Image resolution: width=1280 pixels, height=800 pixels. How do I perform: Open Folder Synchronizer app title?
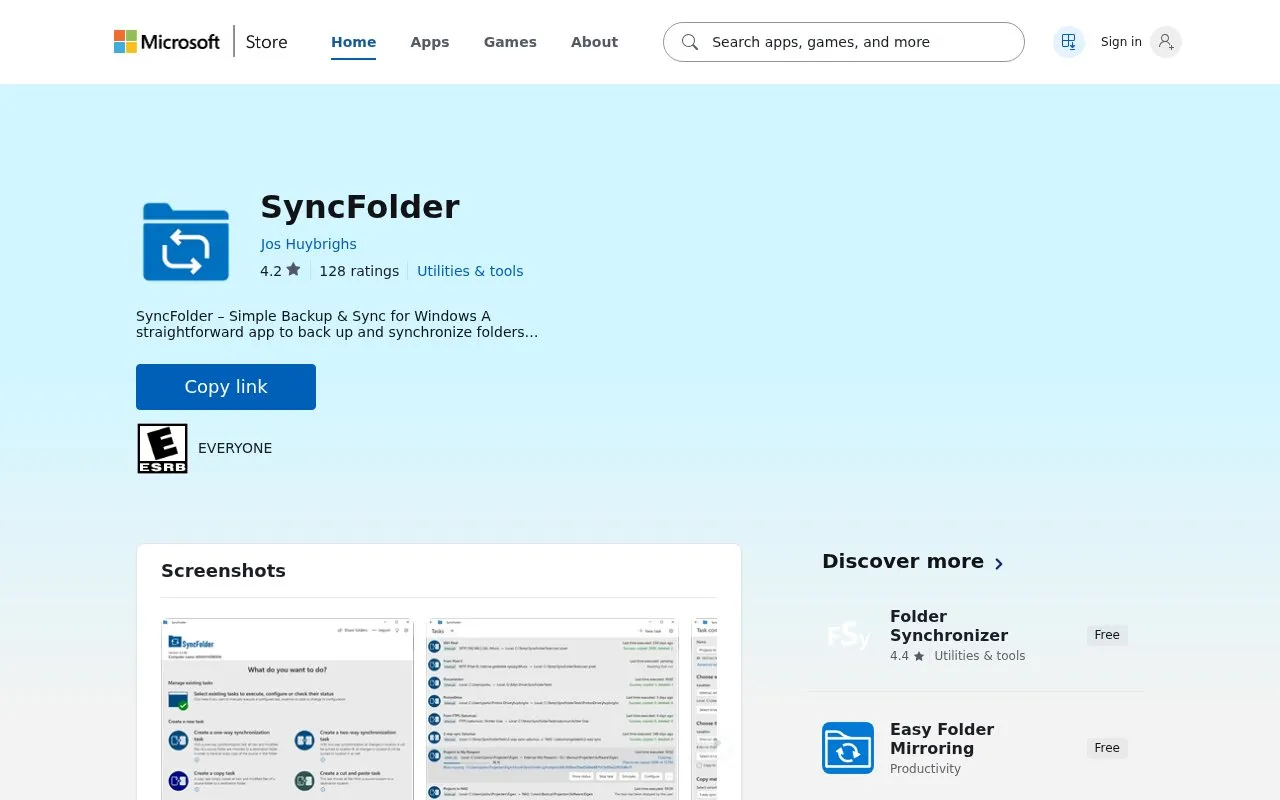949,626
